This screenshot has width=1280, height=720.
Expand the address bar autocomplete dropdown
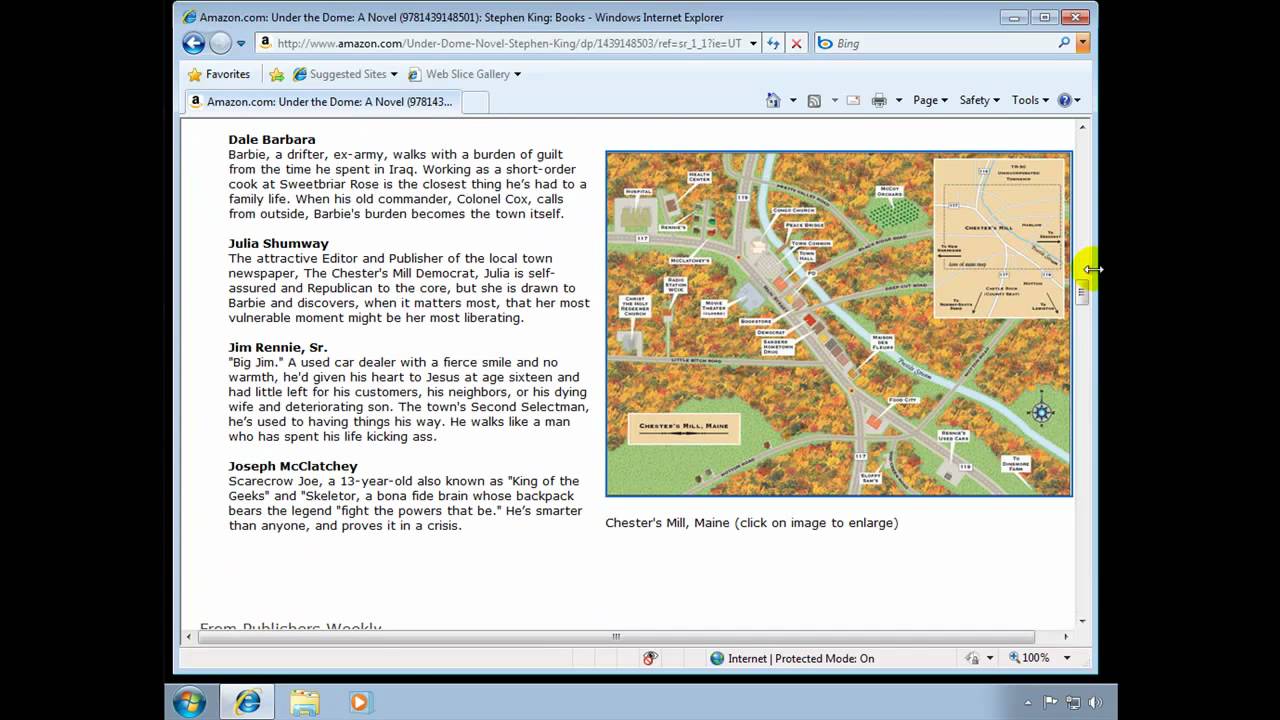pyautogui.click(x=753, y=43)
